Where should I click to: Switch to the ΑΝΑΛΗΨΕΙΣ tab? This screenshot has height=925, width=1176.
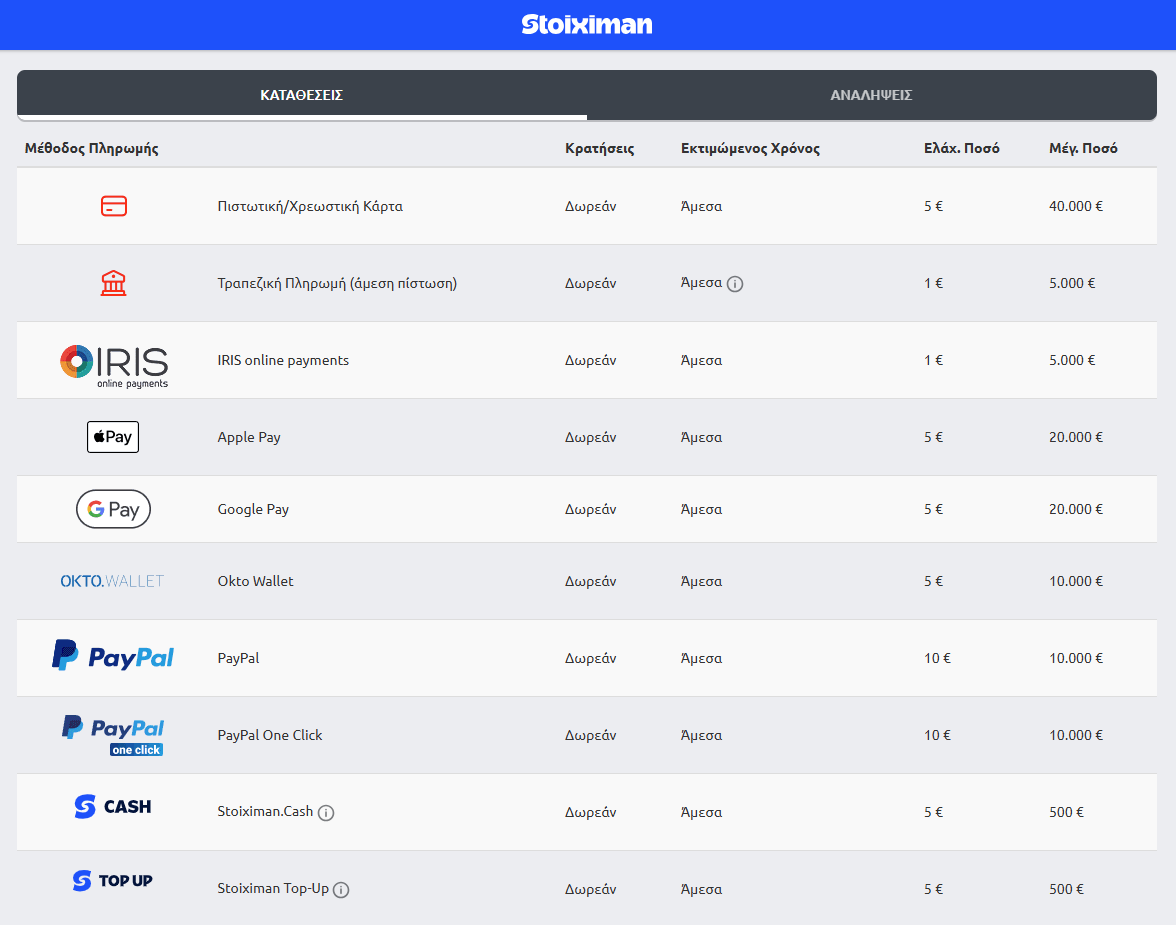point(871,95)
